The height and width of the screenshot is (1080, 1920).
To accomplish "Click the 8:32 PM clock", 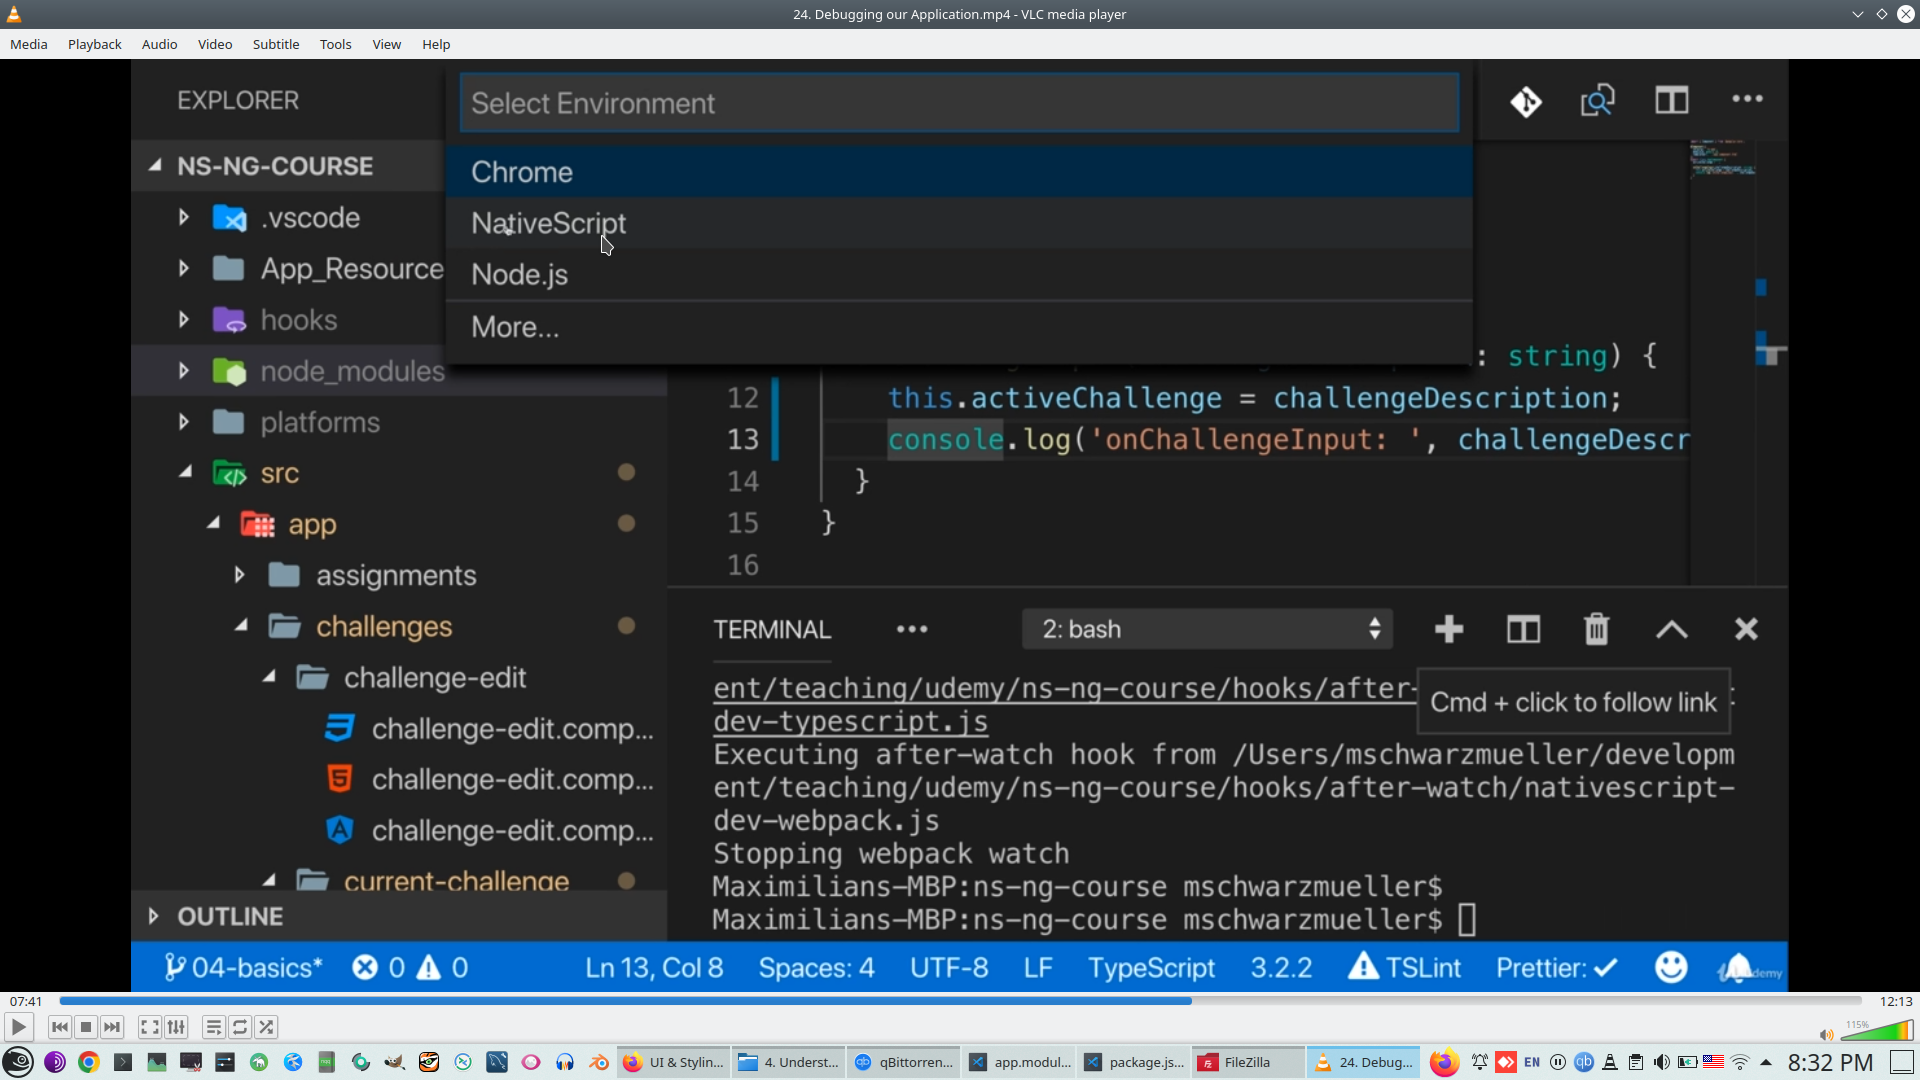I will pyautogui.click(x=1830, y=1062).
